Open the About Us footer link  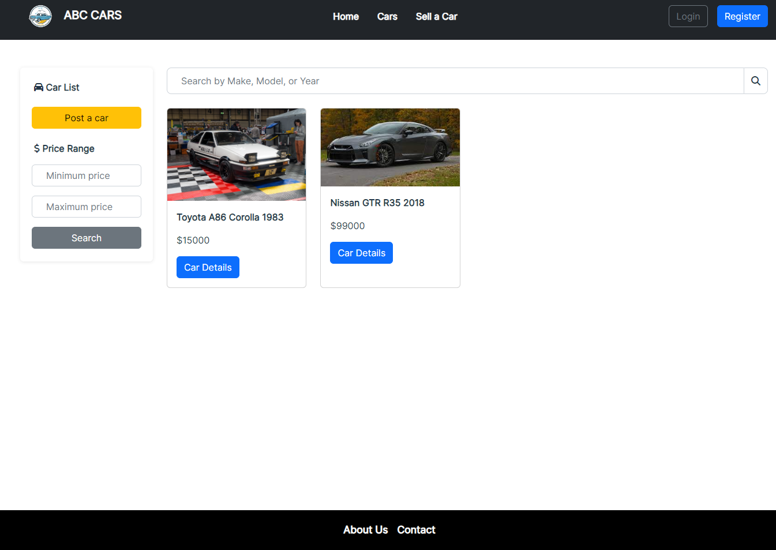365,530
